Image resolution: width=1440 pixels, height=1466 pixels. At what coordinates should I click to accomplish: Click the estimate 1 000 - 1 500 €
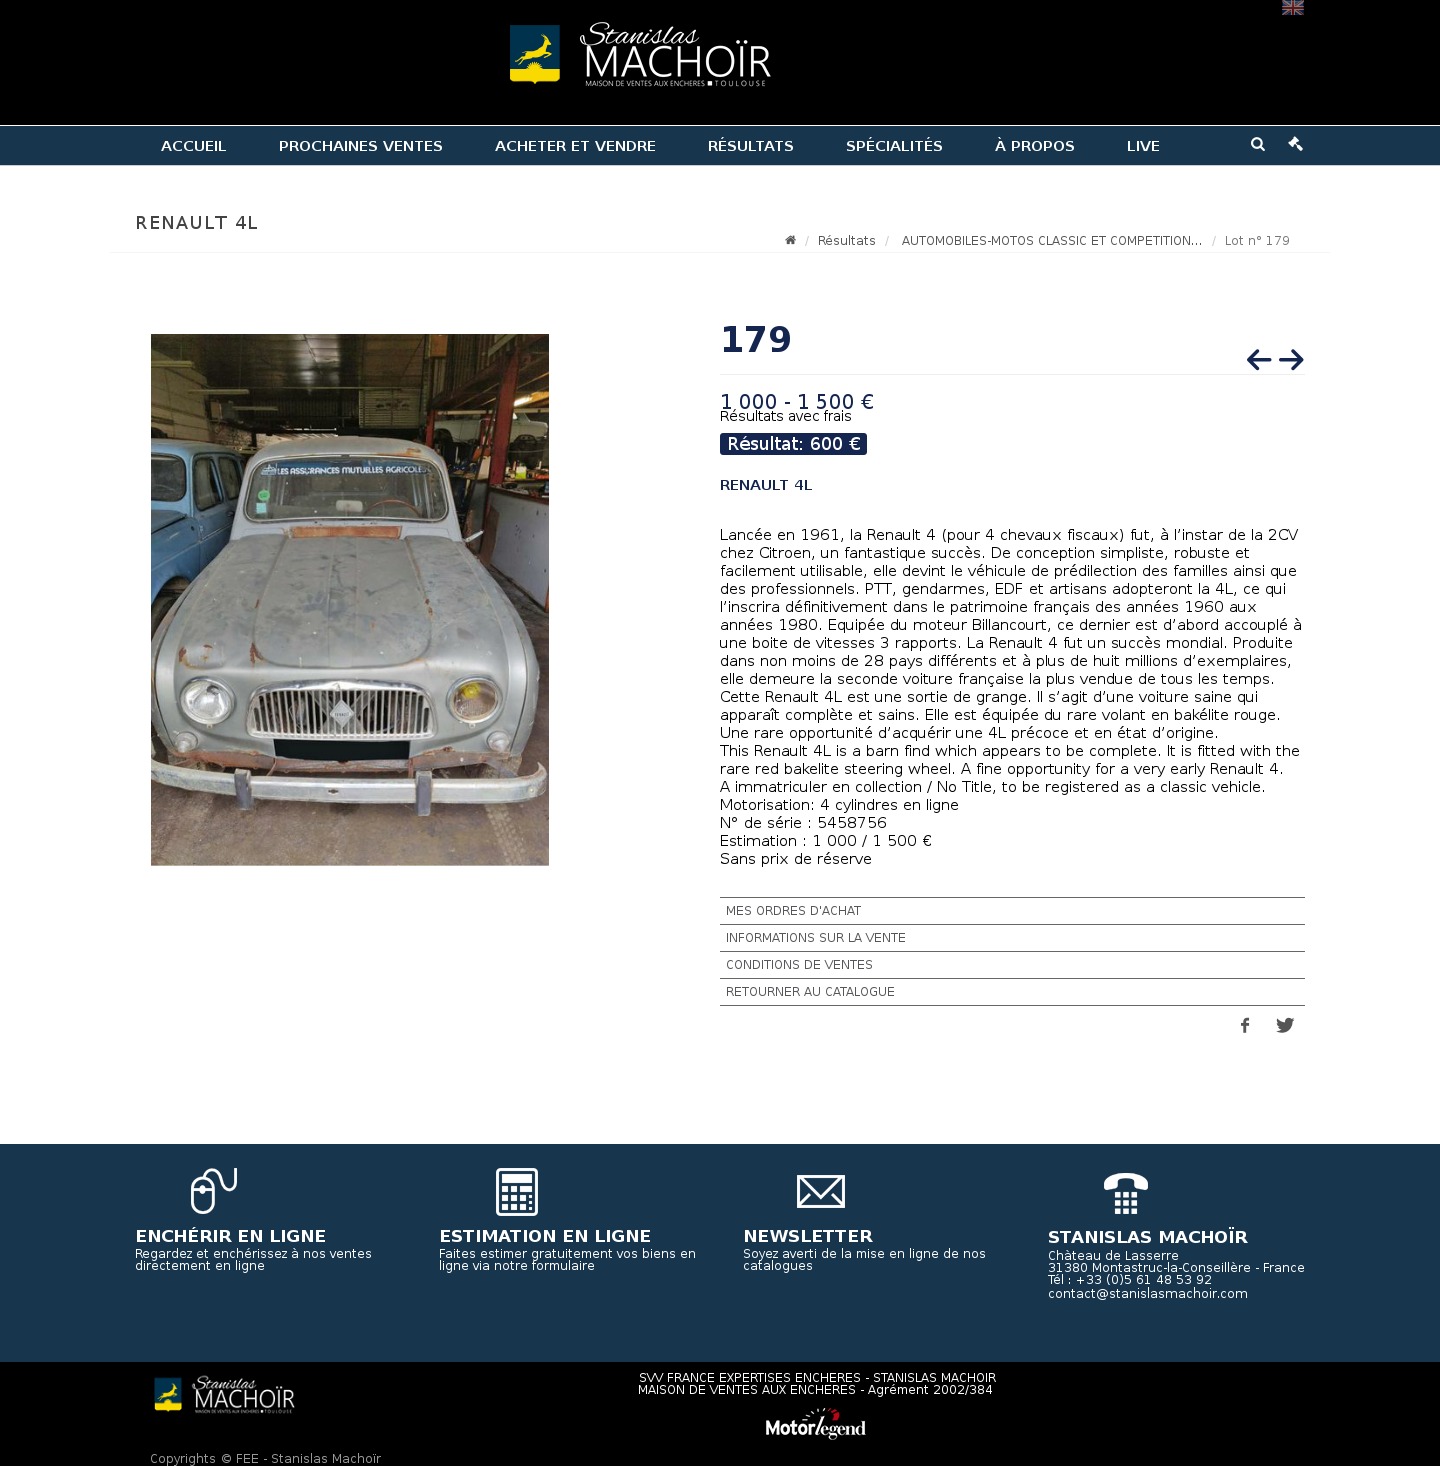point(797,401)
